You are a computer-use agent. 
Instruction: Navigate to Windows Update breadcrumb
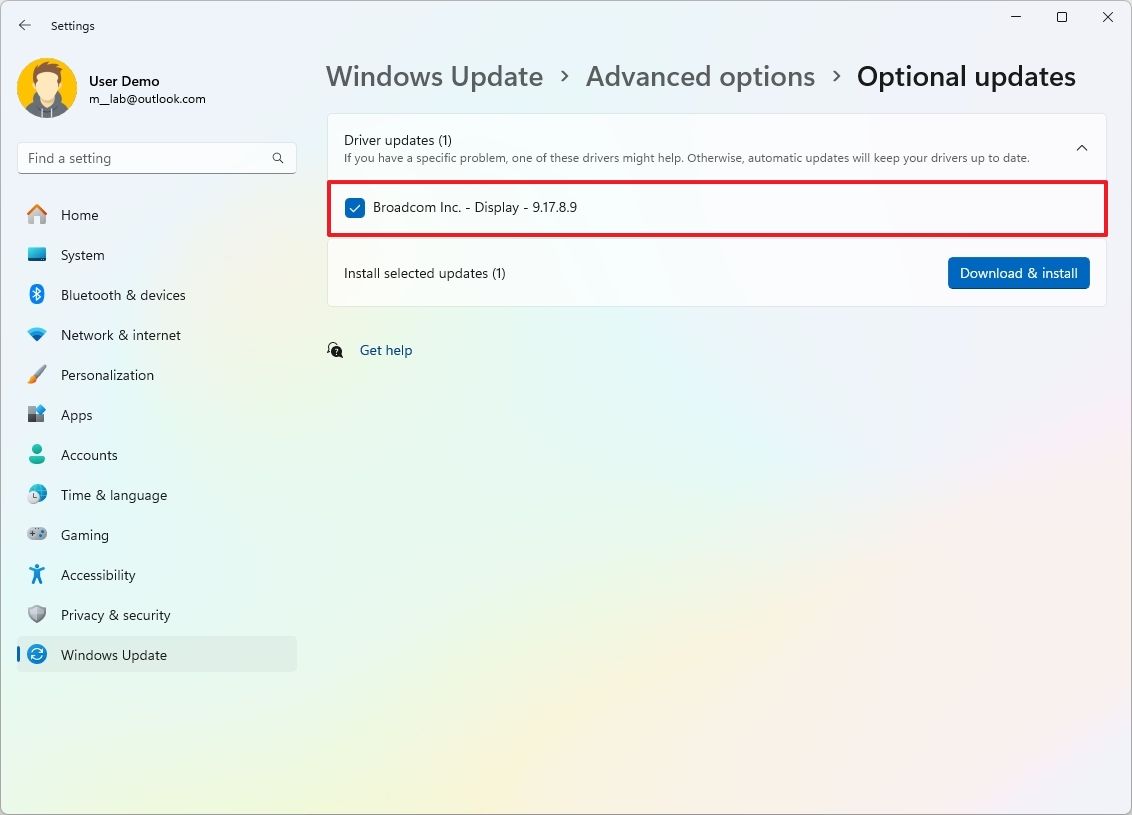click(434, 77)
